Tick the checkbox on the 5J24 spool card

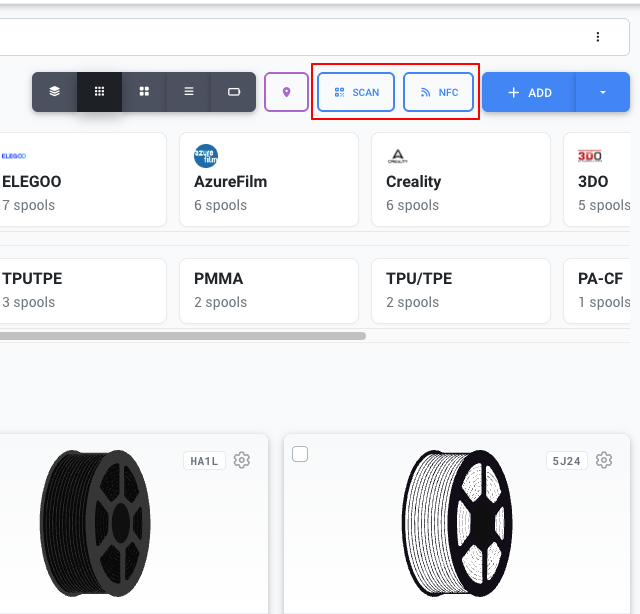coord(300,454)
